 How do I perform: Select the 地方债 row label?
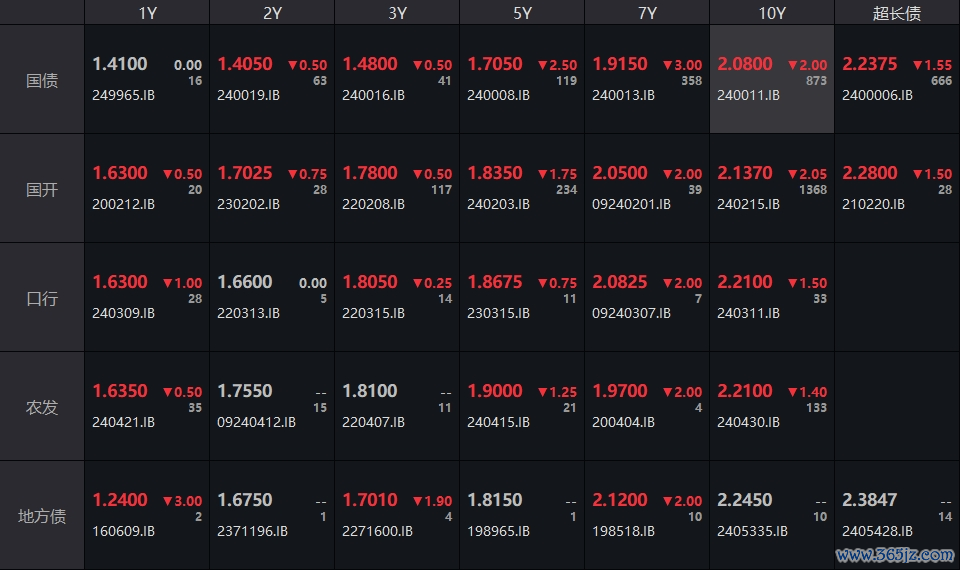[x=42, y=516]
